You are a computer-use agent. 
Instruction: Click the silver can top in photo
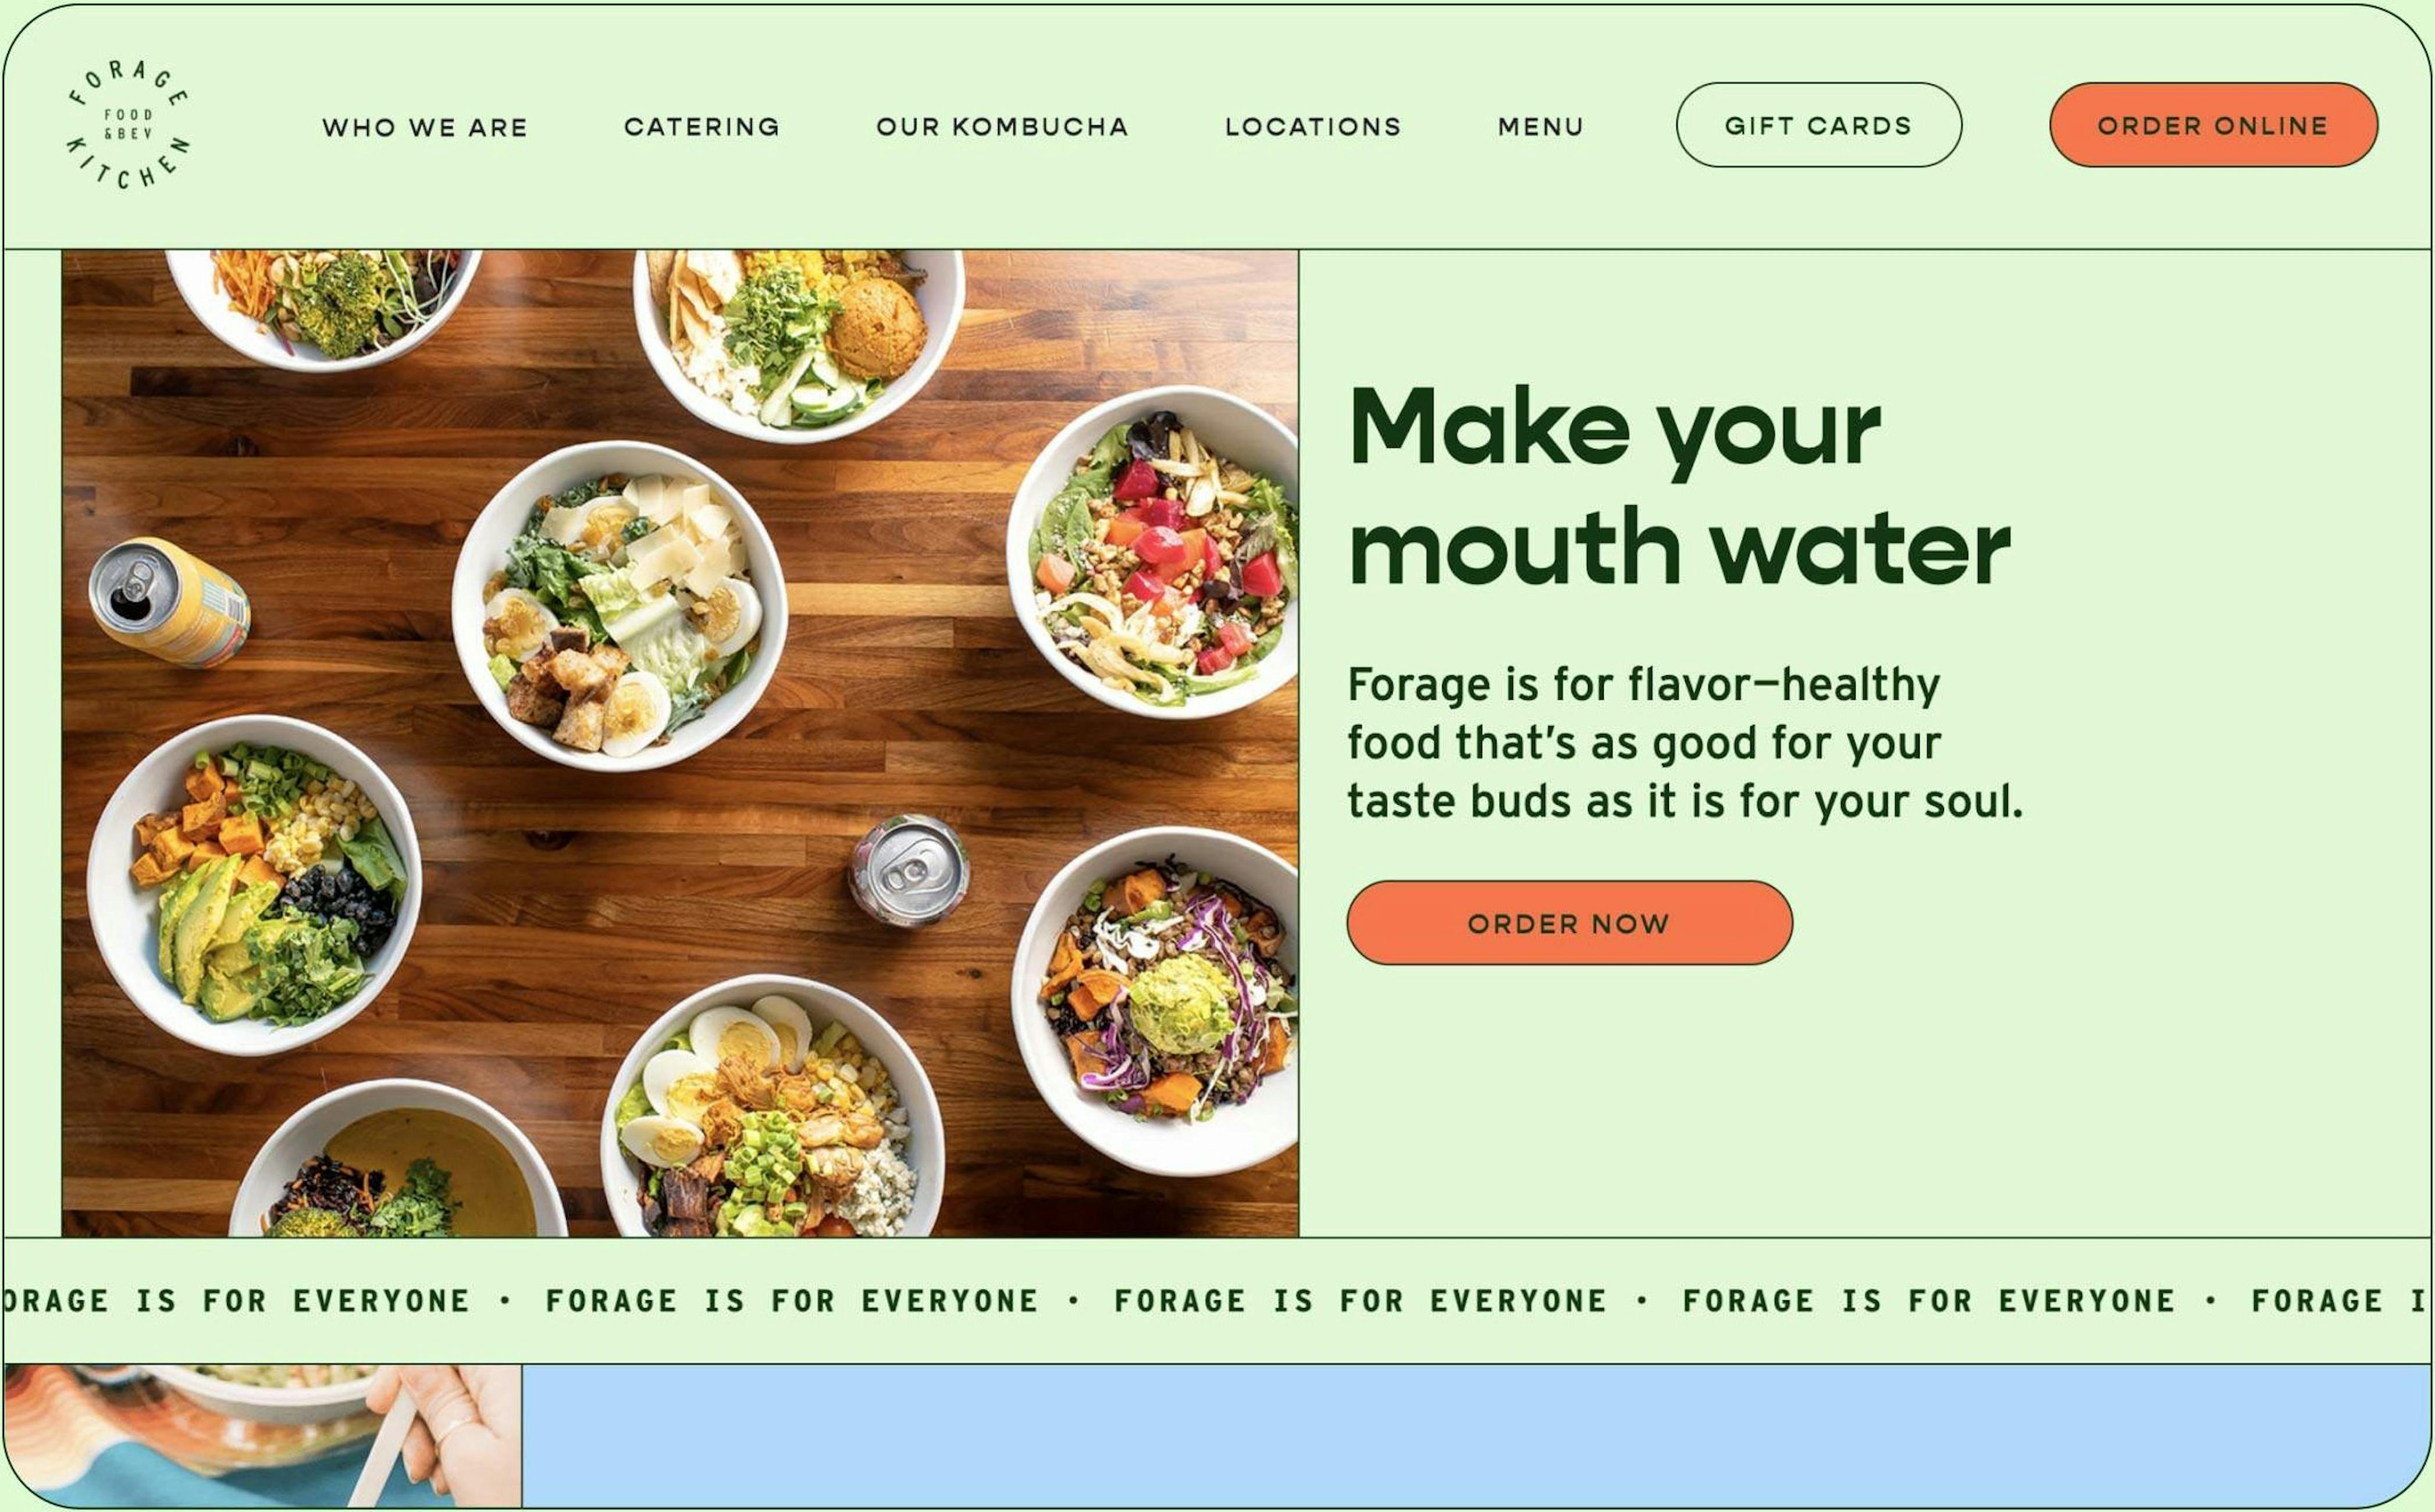coord(909,870)
